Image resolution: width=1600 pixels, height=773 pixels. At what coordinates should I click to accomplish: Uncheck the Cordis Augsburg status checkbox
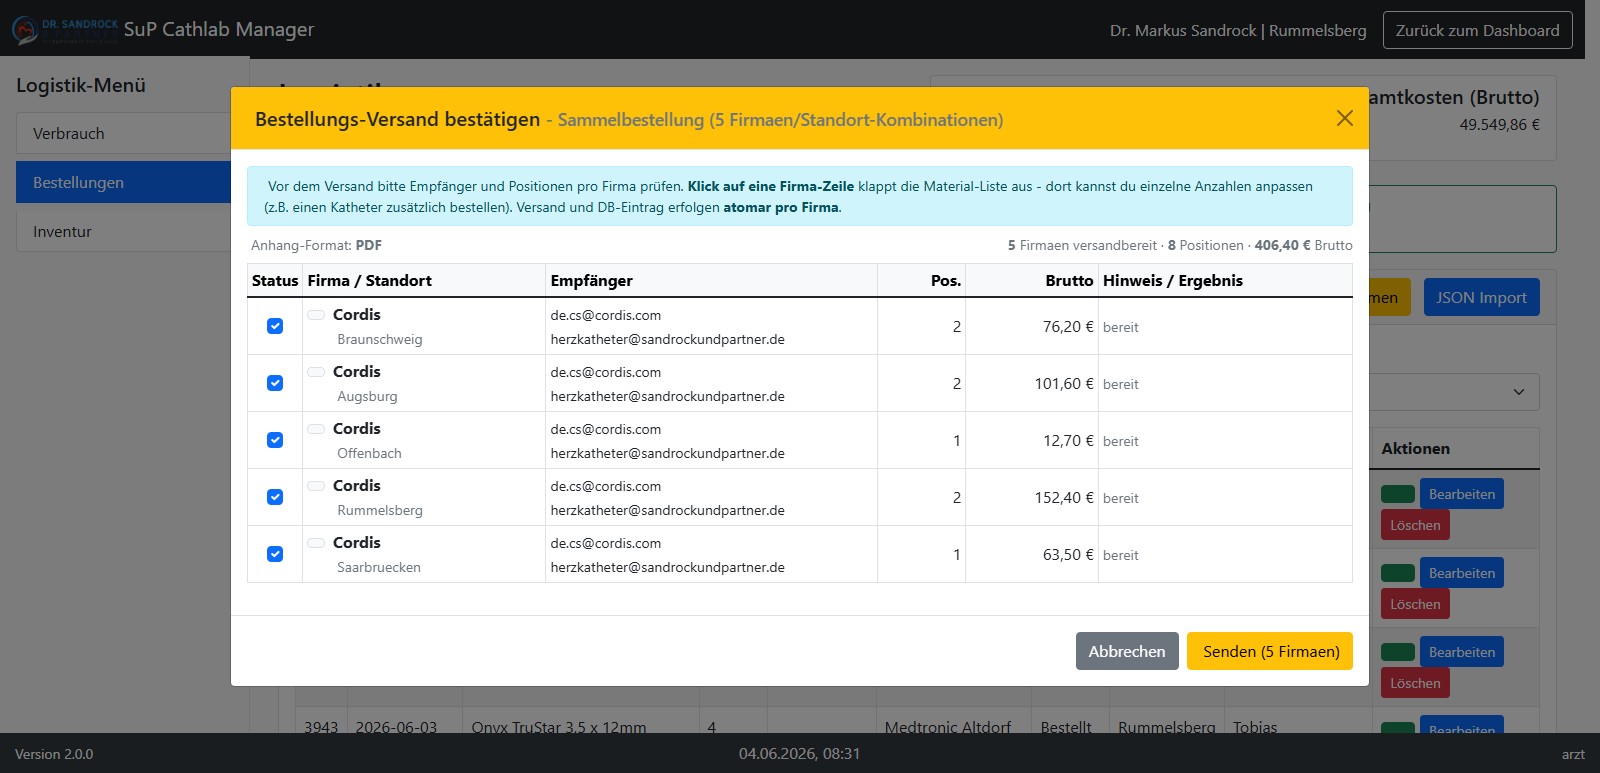[275, 383]
